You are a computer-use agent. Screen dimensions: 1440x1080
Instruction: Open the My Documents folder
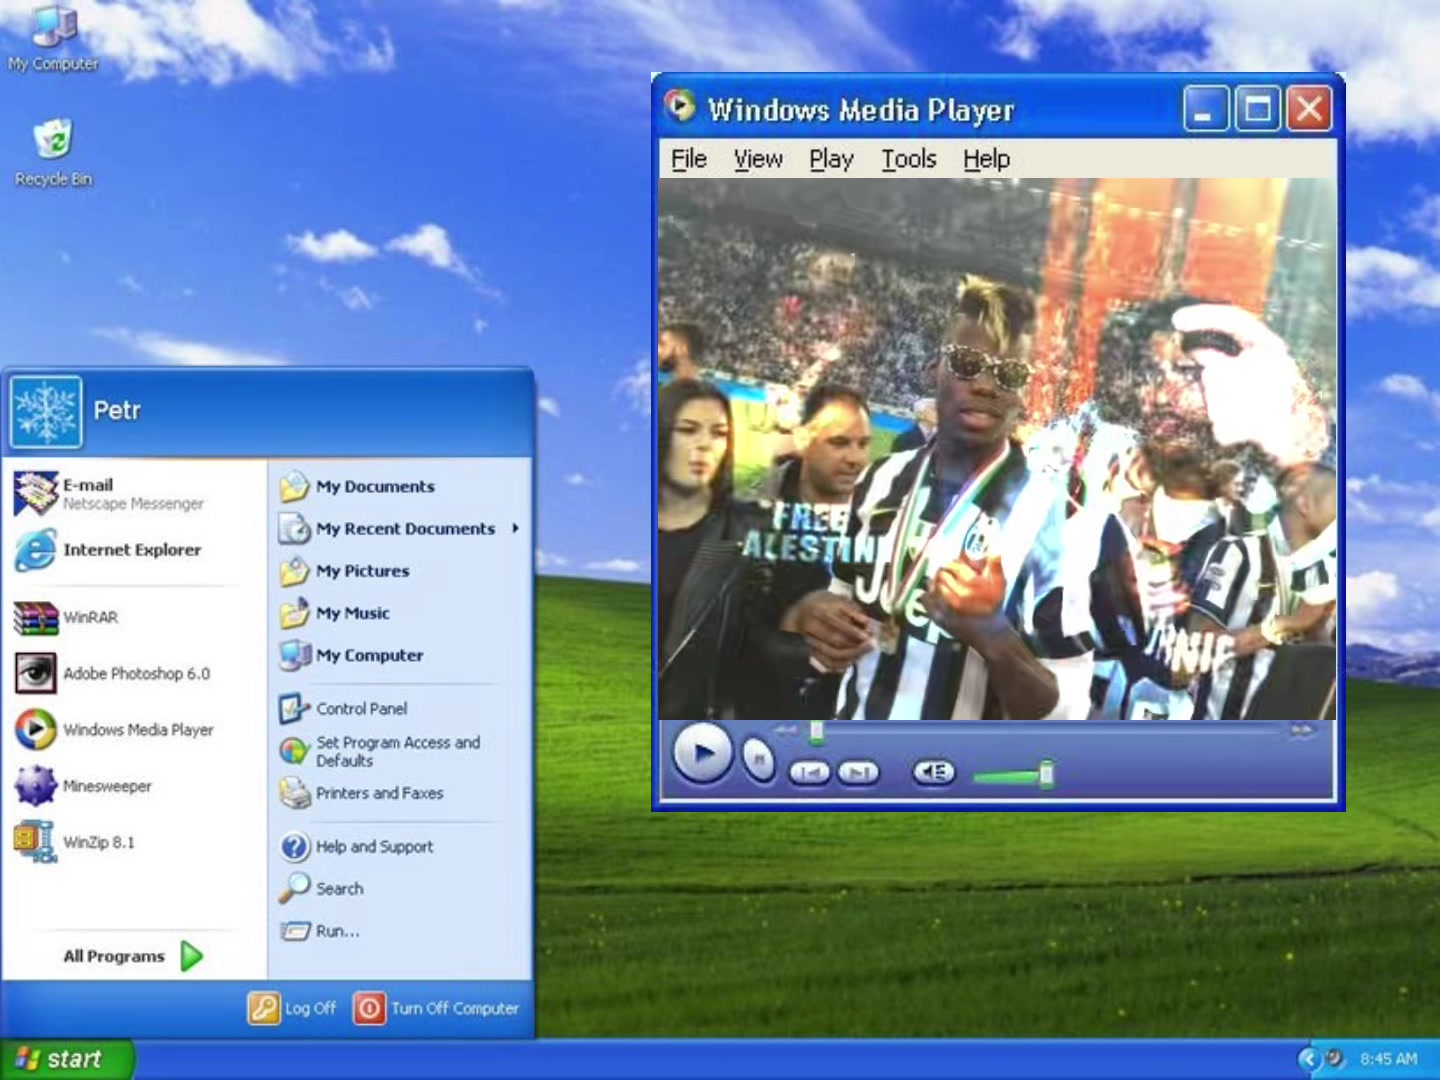357,487
